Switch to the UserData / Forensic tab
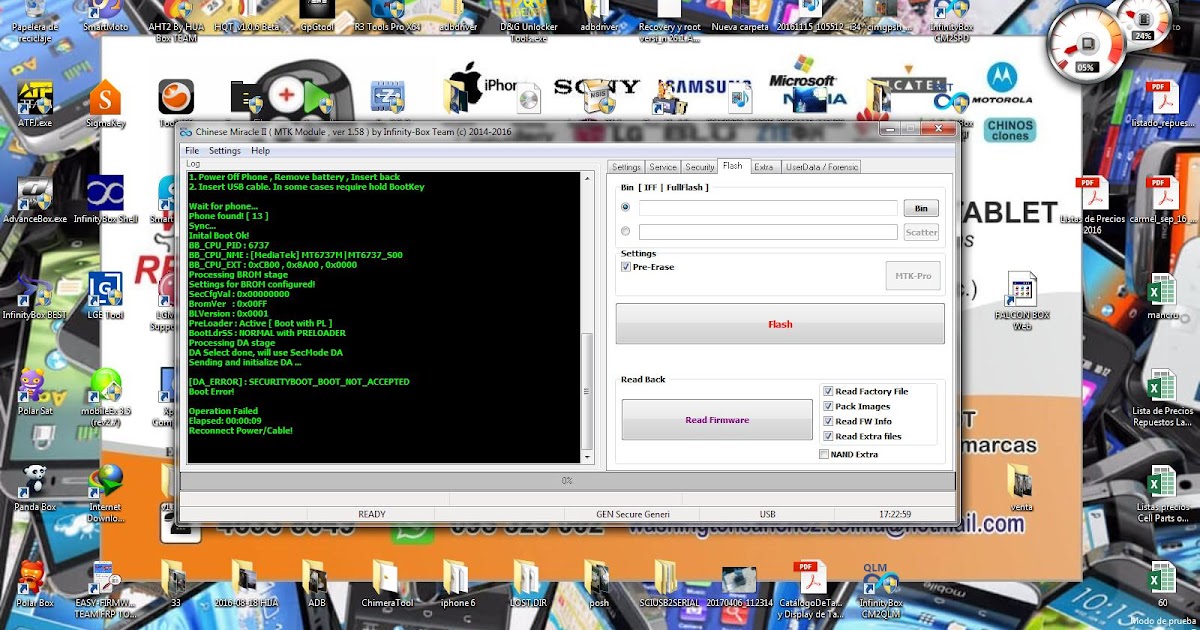The width and height of the screenshot is (1200, 630). coord(822,167)
